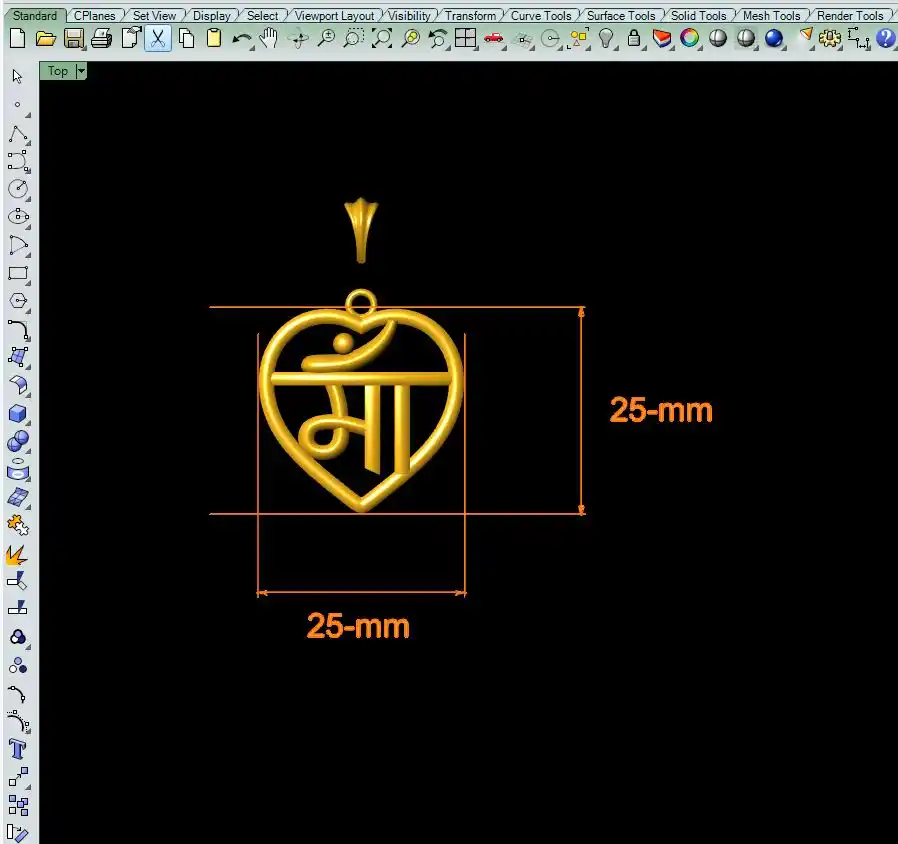
Task: Pick the Polyline tool in the sidebar
Action: [x=18, y=134]
